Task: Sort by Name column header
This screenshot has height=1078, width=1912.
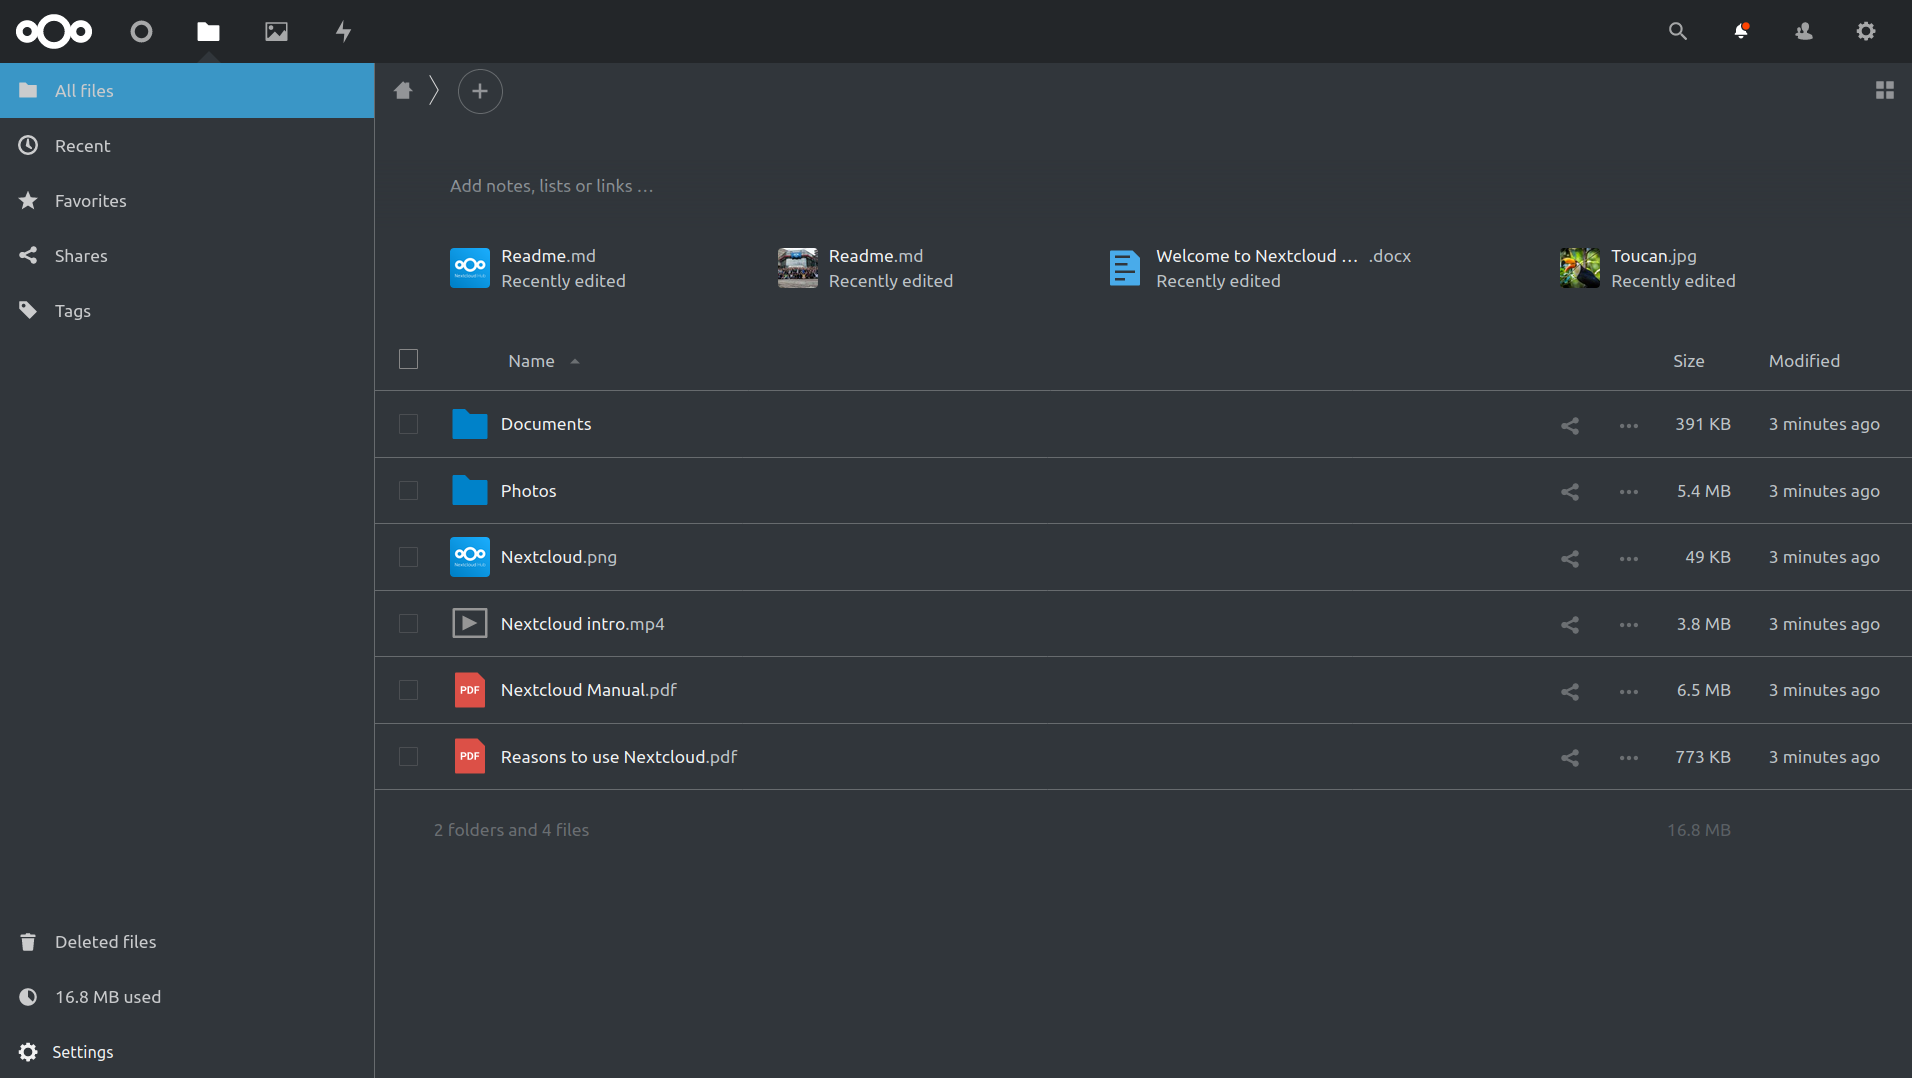Action: [531, 361]
